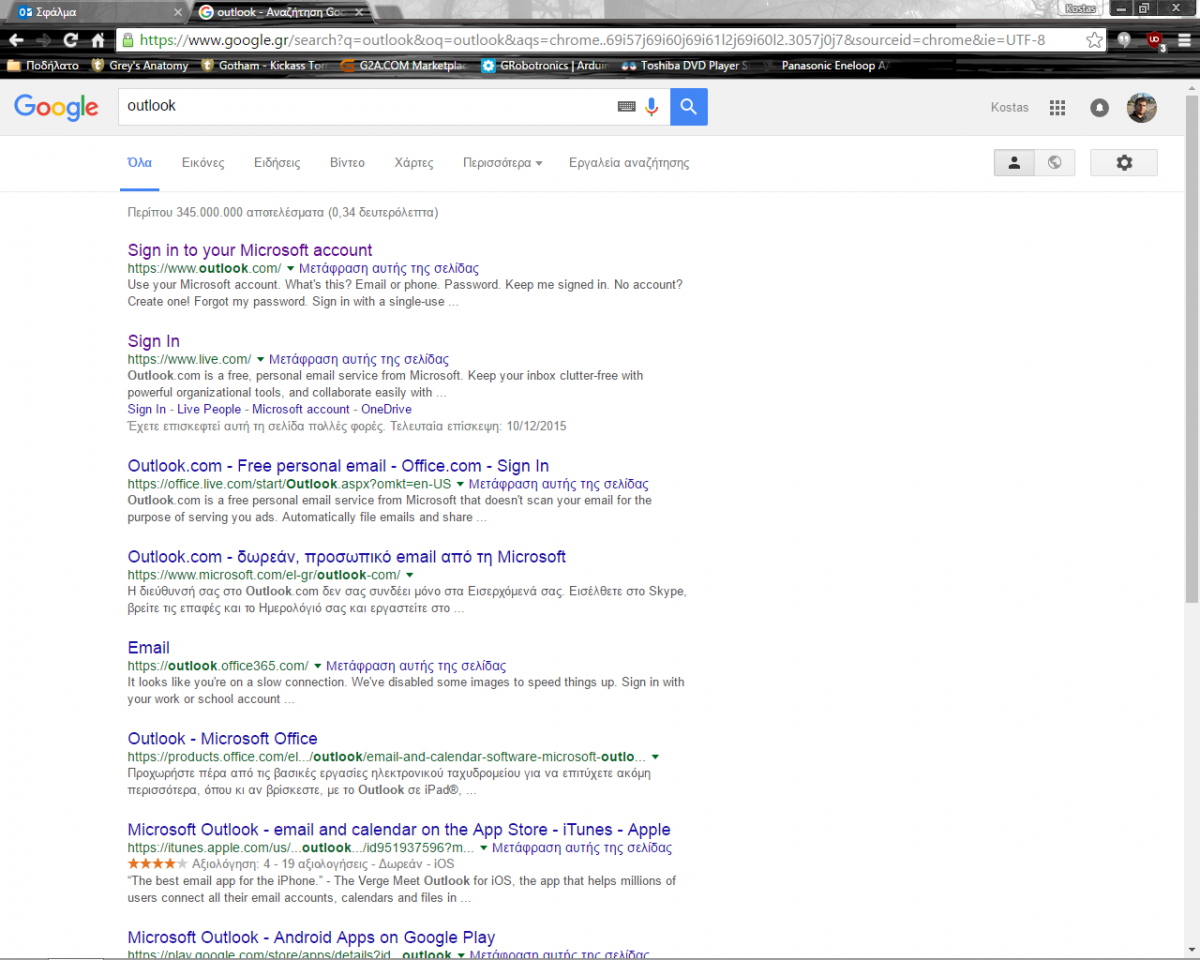Open the Ποδήλατο bookmarks folder
1200x960 pixels.
pos(43,66)
